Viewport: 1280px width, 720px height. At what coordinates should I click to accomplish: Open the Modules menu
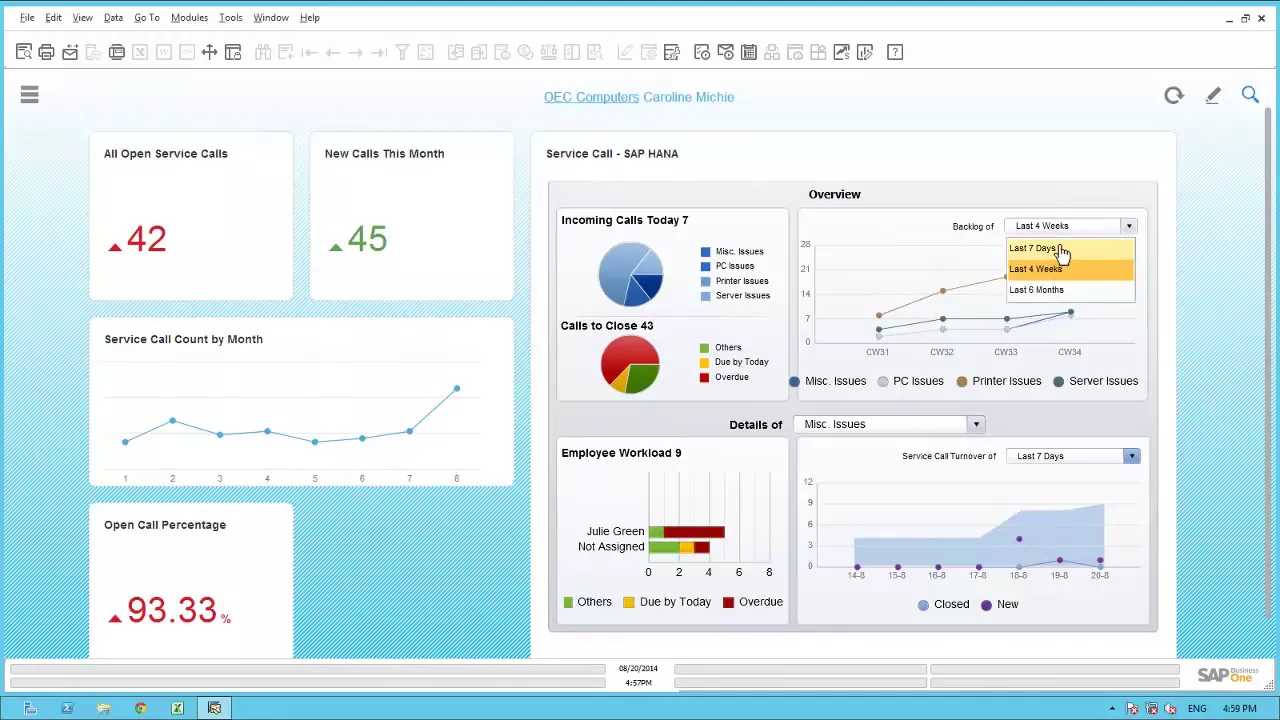(x=189, y=18)
